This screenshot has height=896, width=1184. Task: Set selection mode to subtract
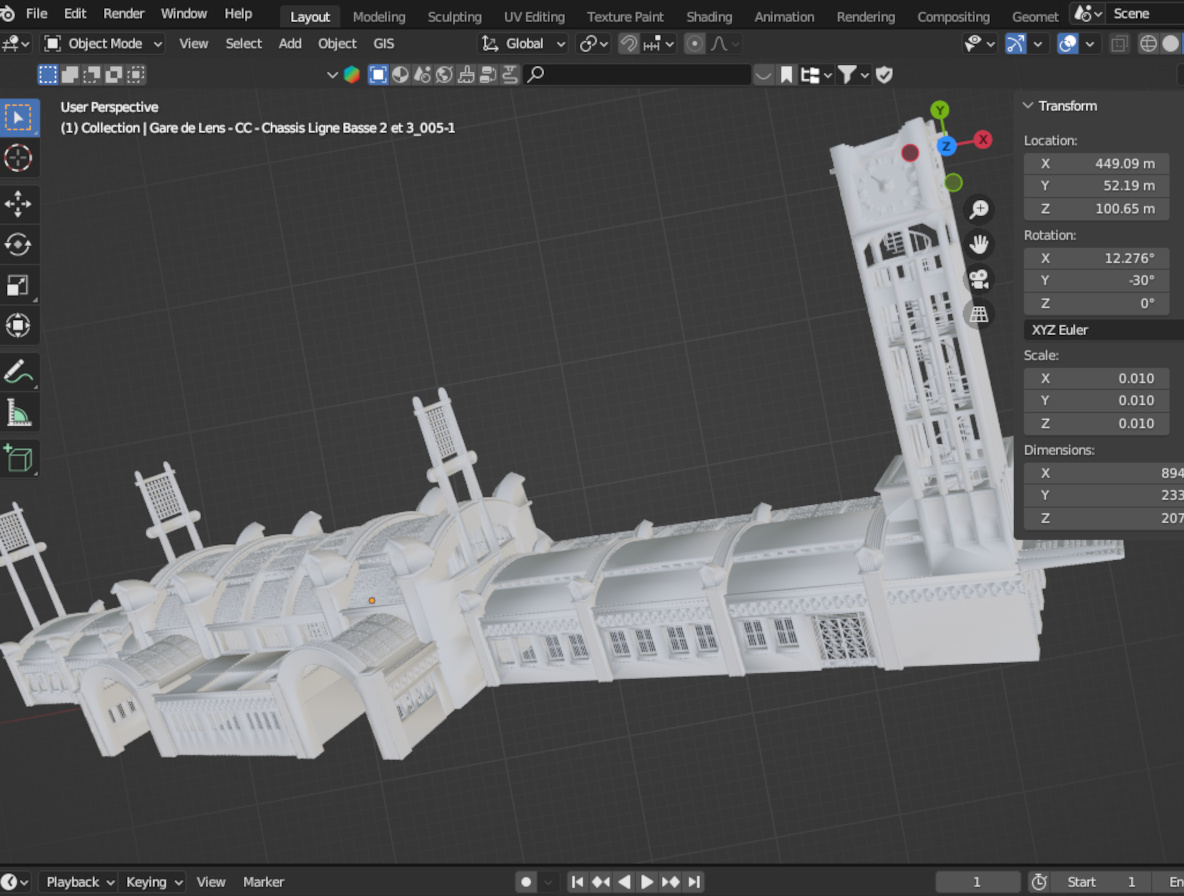click(x=91, y=75)
